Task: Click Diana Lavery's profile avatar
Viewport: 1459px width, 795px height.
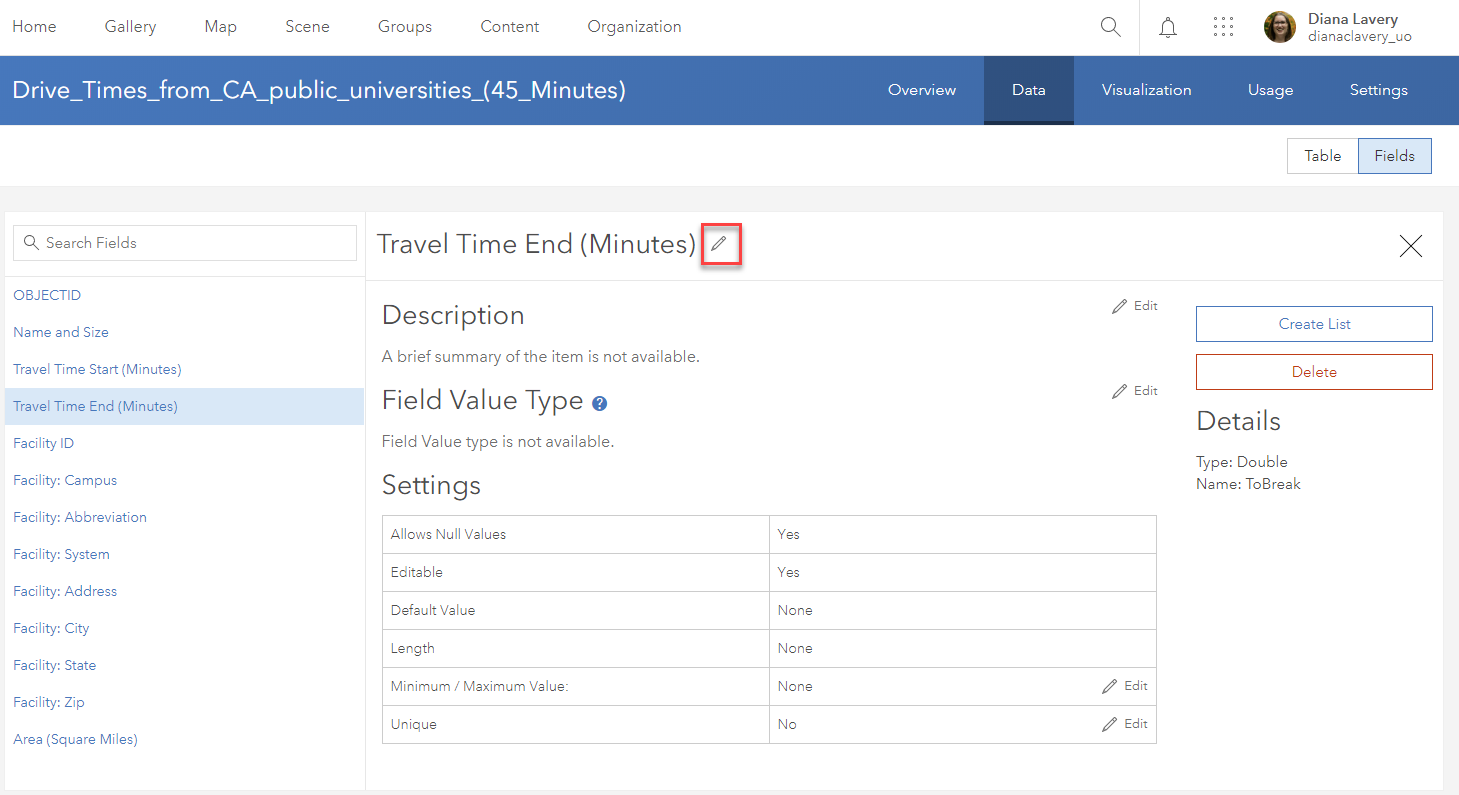Action: click(1279, 27)
